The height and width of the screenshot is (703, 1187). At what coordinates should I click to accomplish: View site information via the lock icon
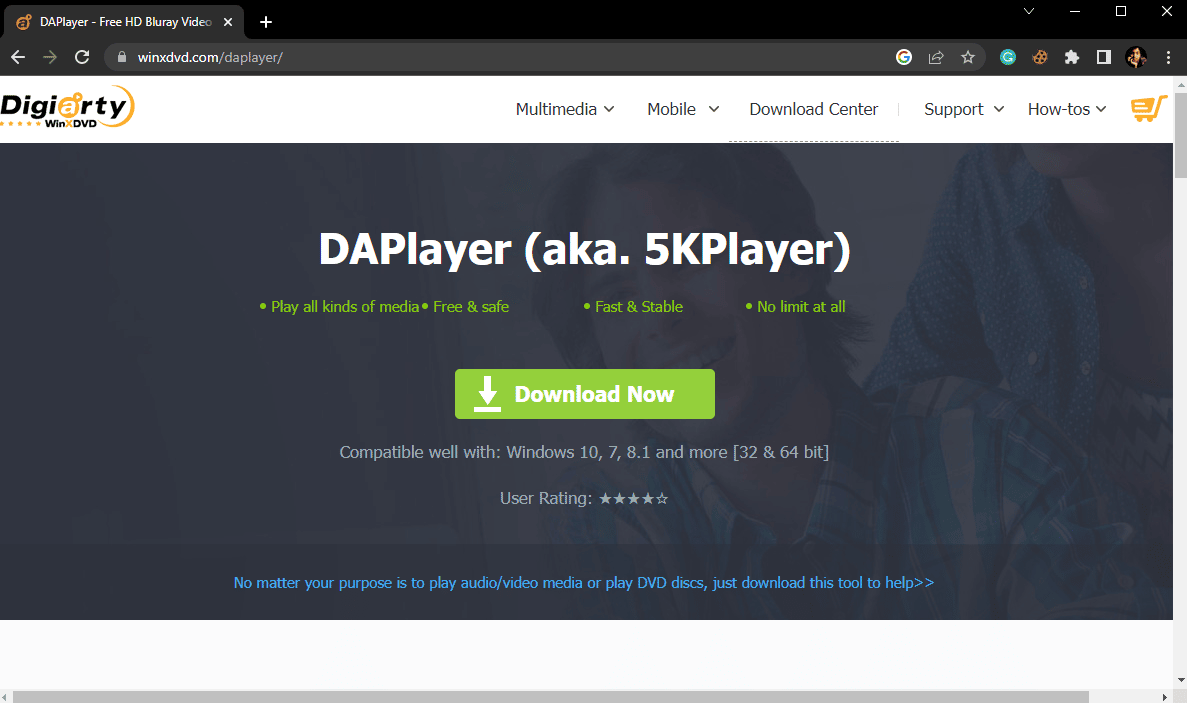(122, 58)
